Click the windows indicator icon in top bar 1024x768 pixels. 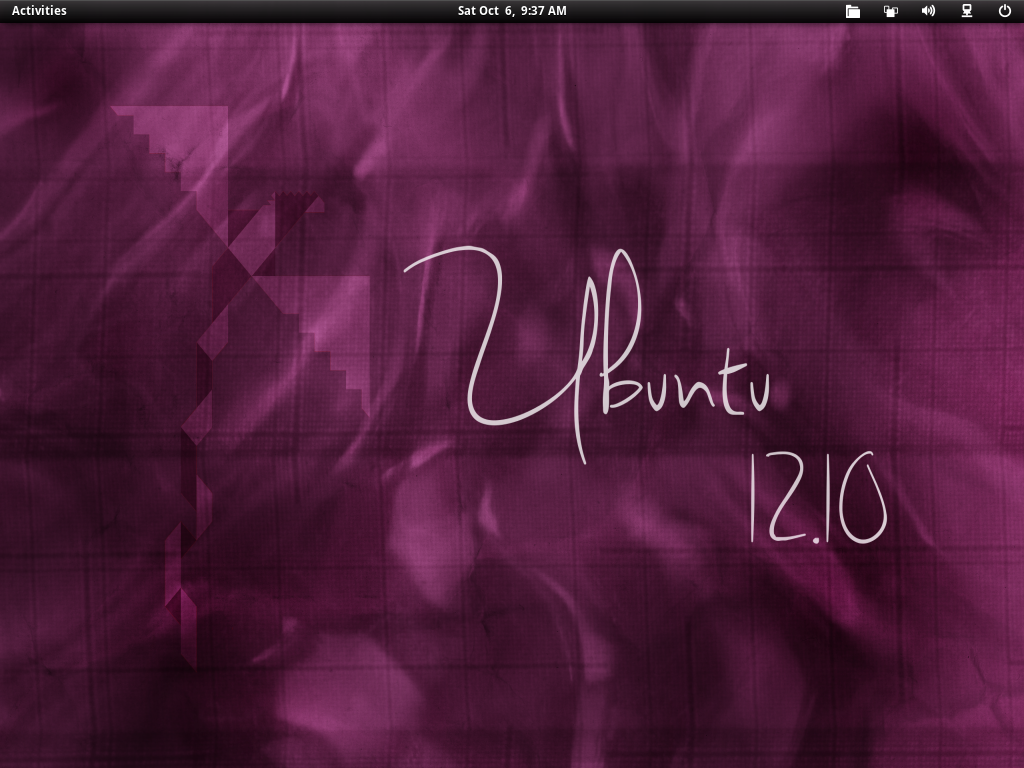[891, 10]
